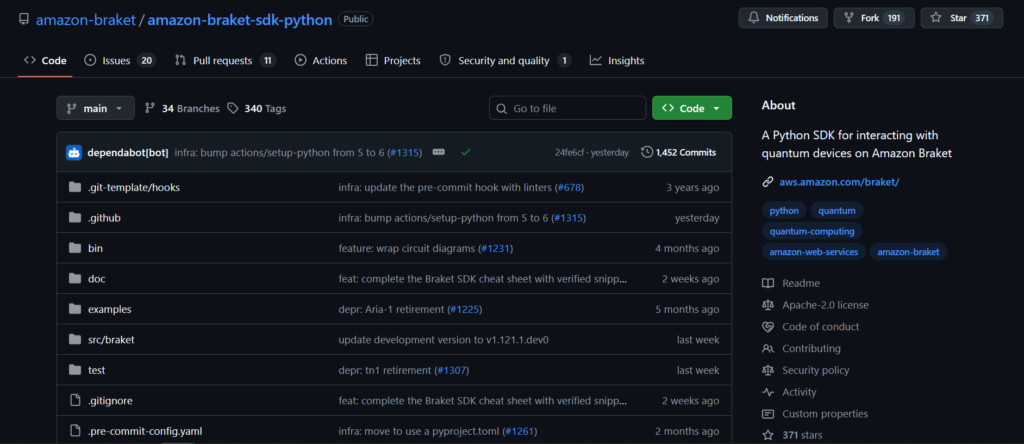Expand the main branch selector dropdown
This screenshot has height=444, width=1024.
95,108
